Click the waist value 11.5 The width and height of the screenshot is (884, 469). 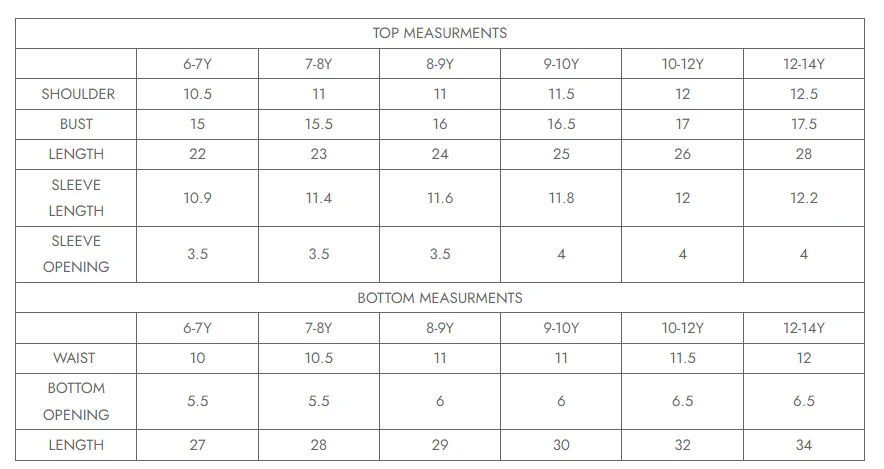click(682, 358)
